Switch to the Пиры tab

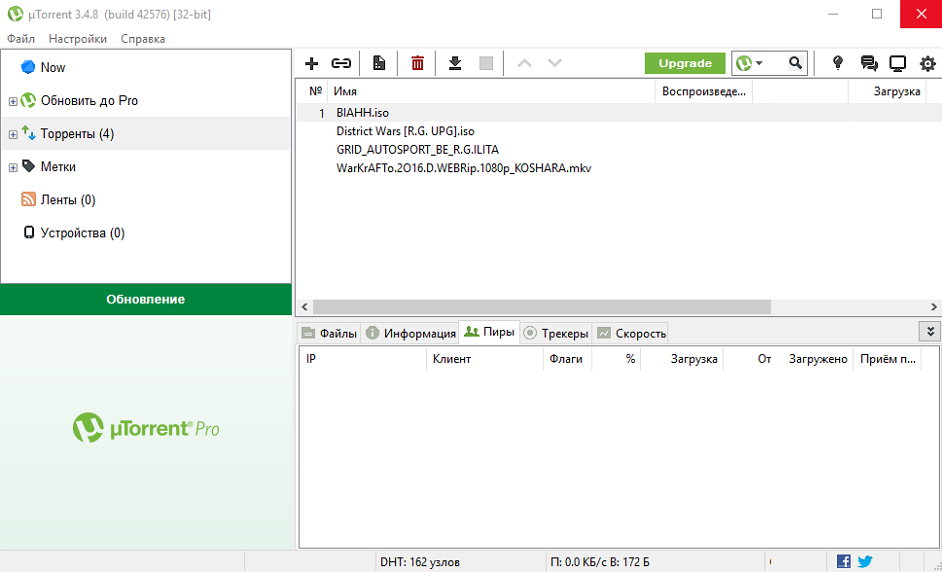pyautogui.click(x=489, y=332)
